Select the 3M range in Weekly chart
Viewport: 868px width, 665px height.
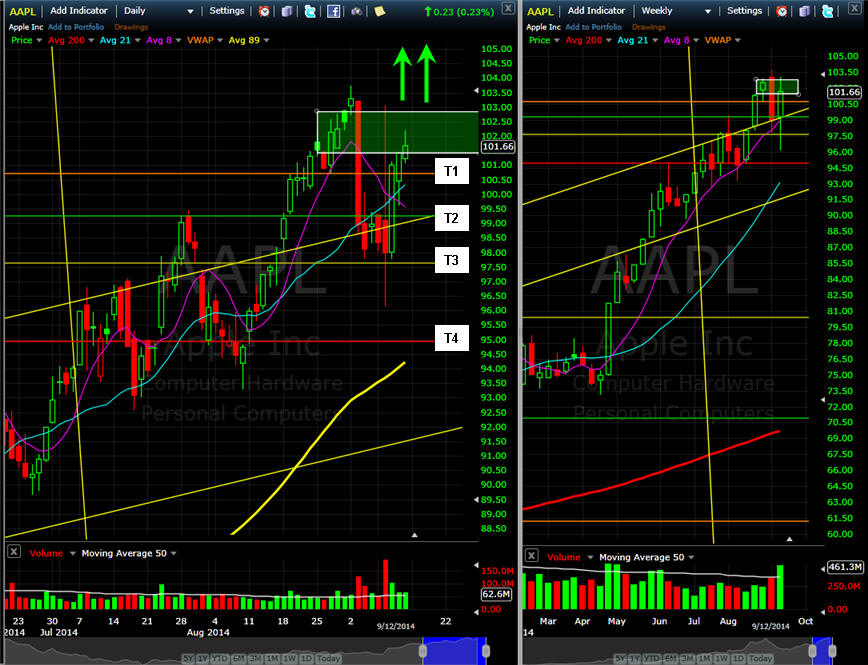686,658
